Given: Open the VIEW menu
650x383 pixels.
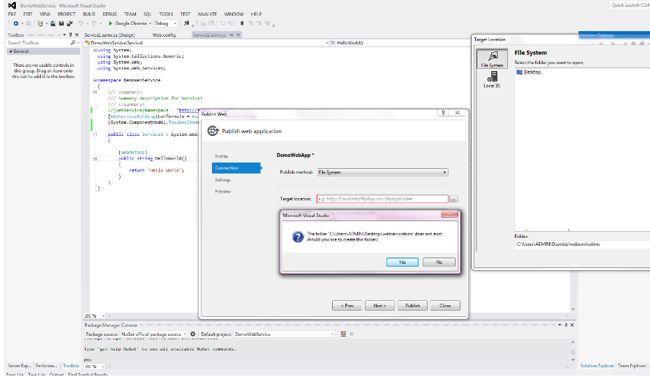Looking at the screenshot, I should pyautogui.click(x=45, y=14).
